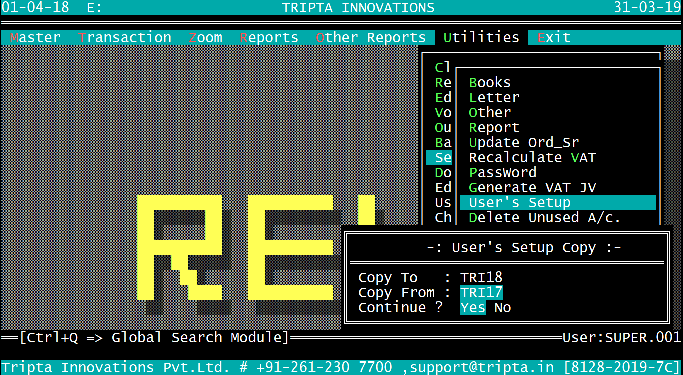The height and width of the screenshot is (375, 683).
Task: Open the Zoom menu
Action: click(206, 37)
